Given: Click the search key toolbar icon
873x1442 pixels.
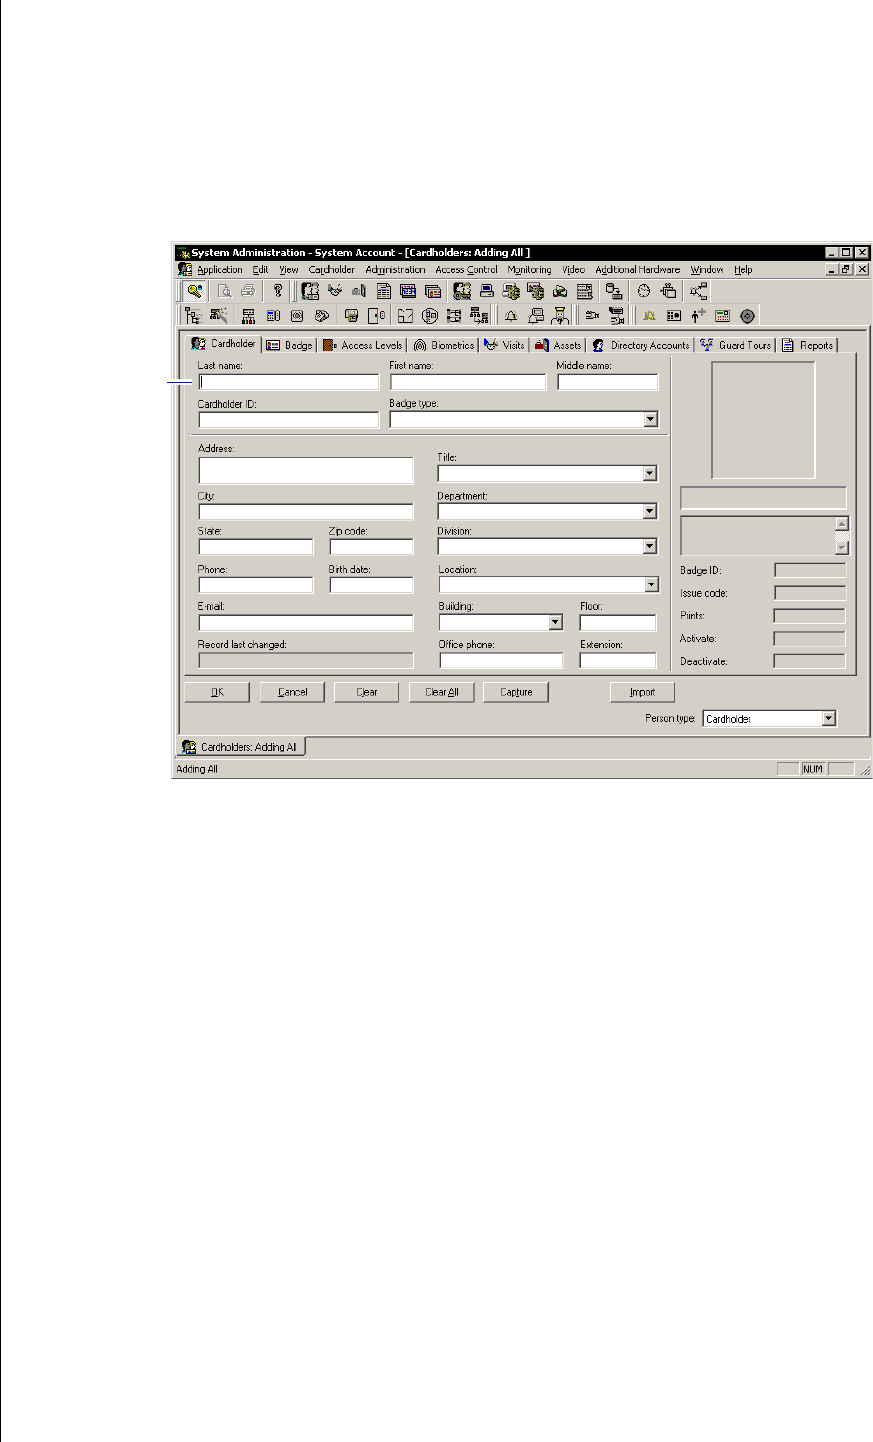Looking at the screenshot, I should coord(195,291).
